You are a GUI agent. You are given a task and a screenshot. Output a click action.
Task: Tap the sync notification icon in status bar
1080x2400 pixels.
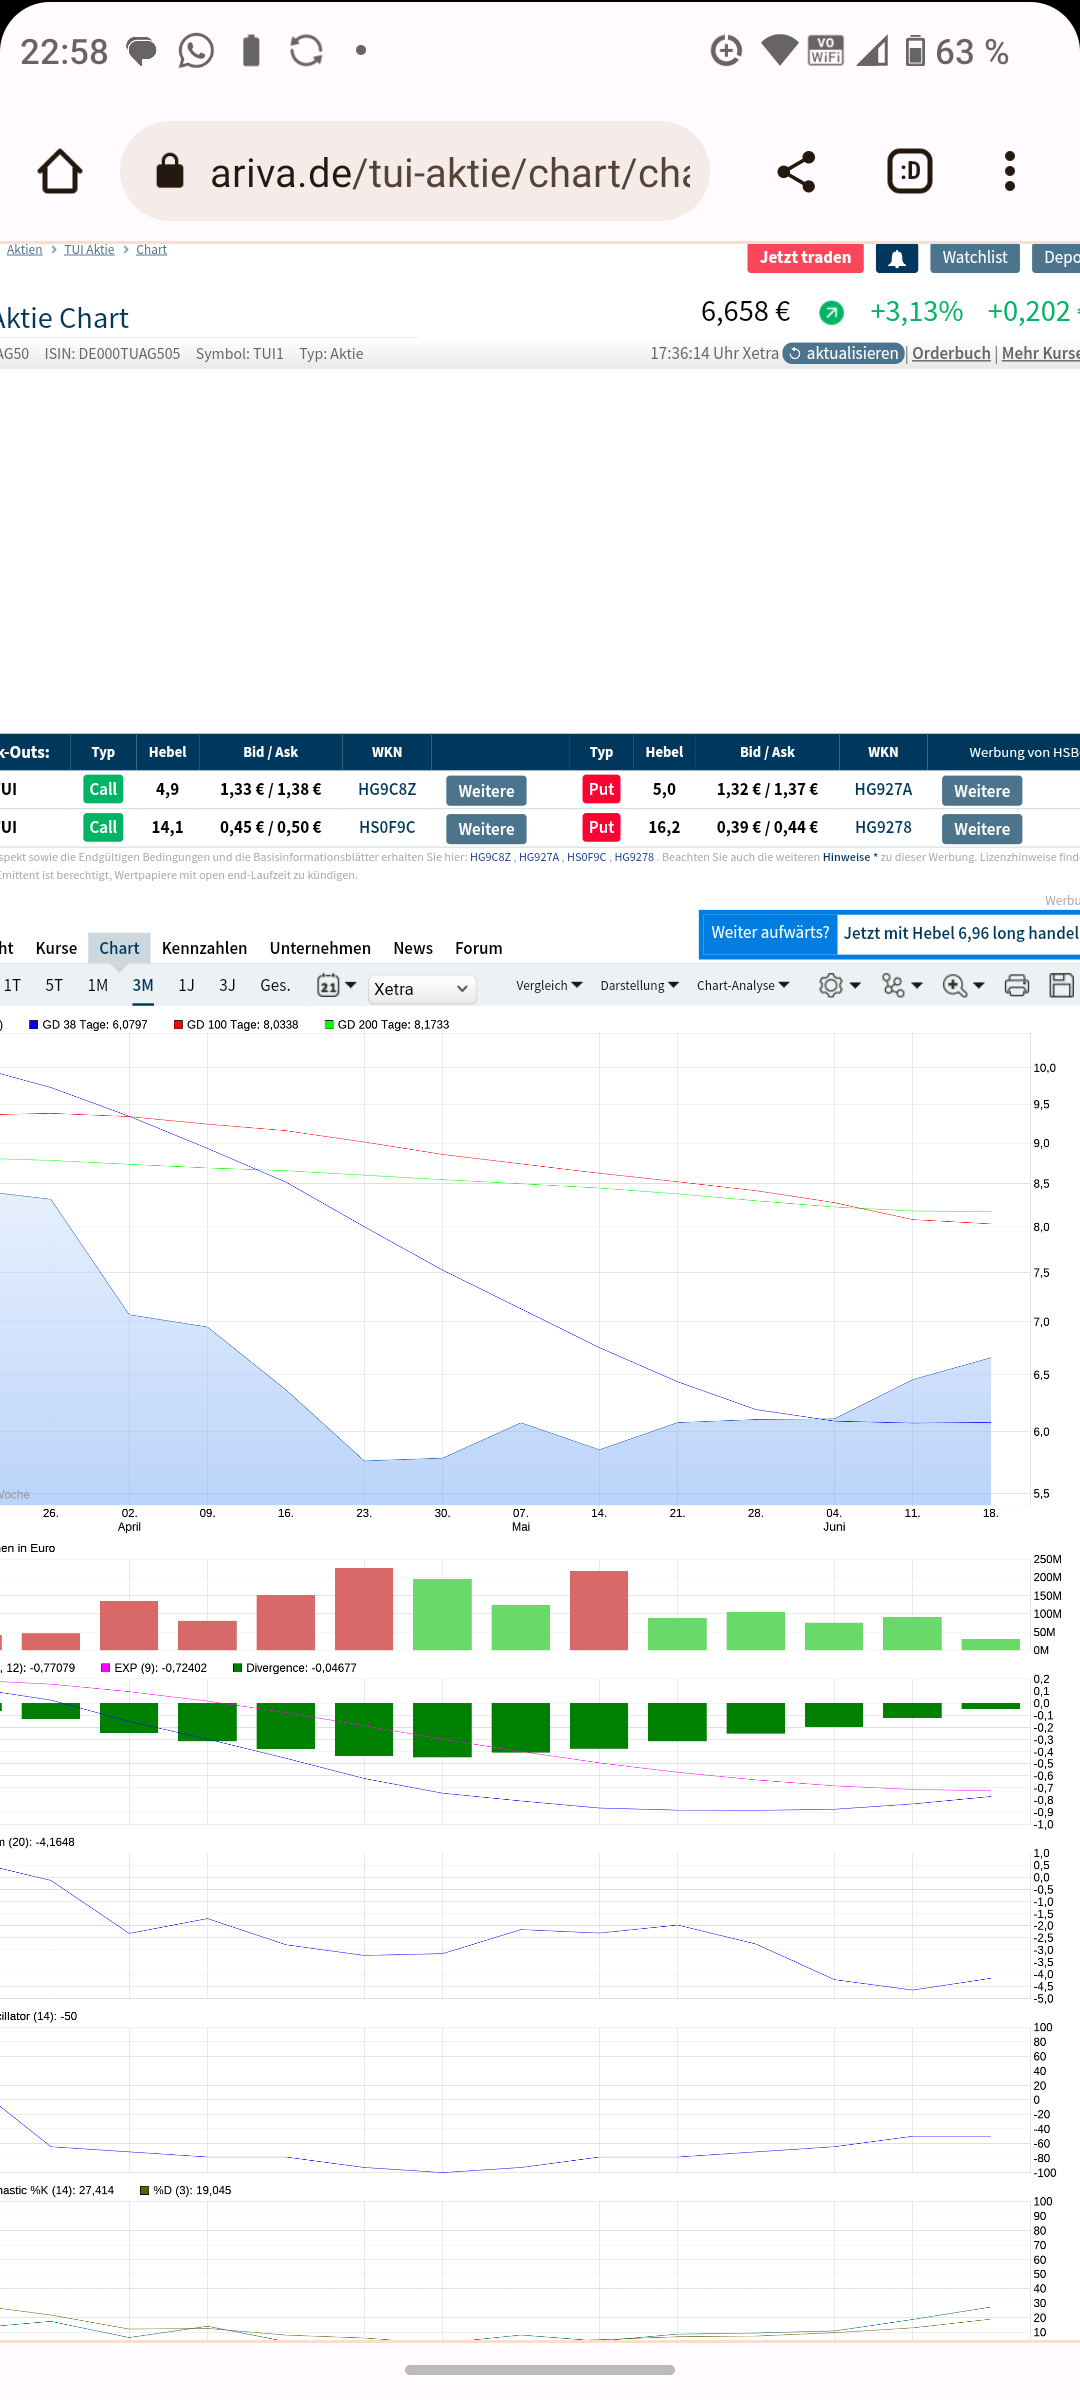click(306, 50)
